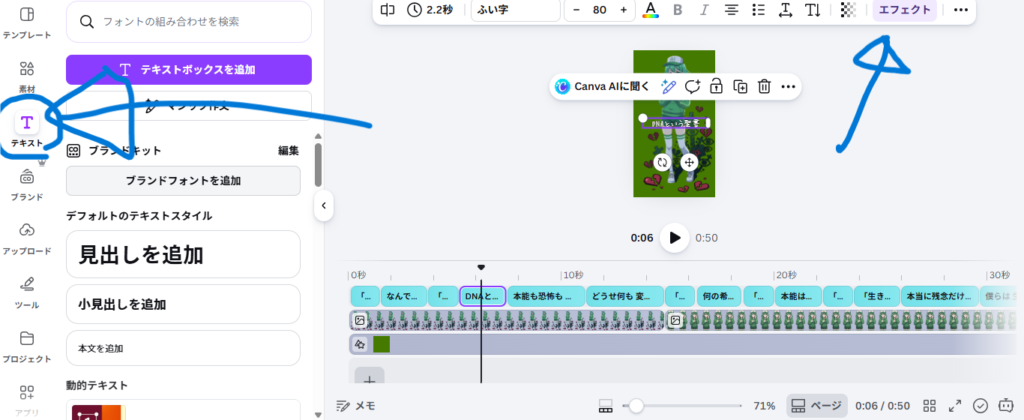Click Add a text box (テキストボックスを追加) button
The image size is (1024, 420).
[189, 69]
